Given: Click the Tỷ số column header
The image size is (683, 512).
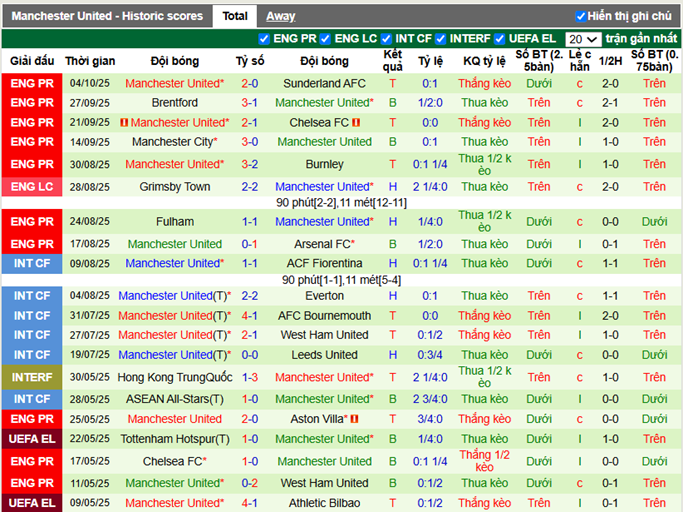Looking at the screenshot, I should tap(249, 61).
